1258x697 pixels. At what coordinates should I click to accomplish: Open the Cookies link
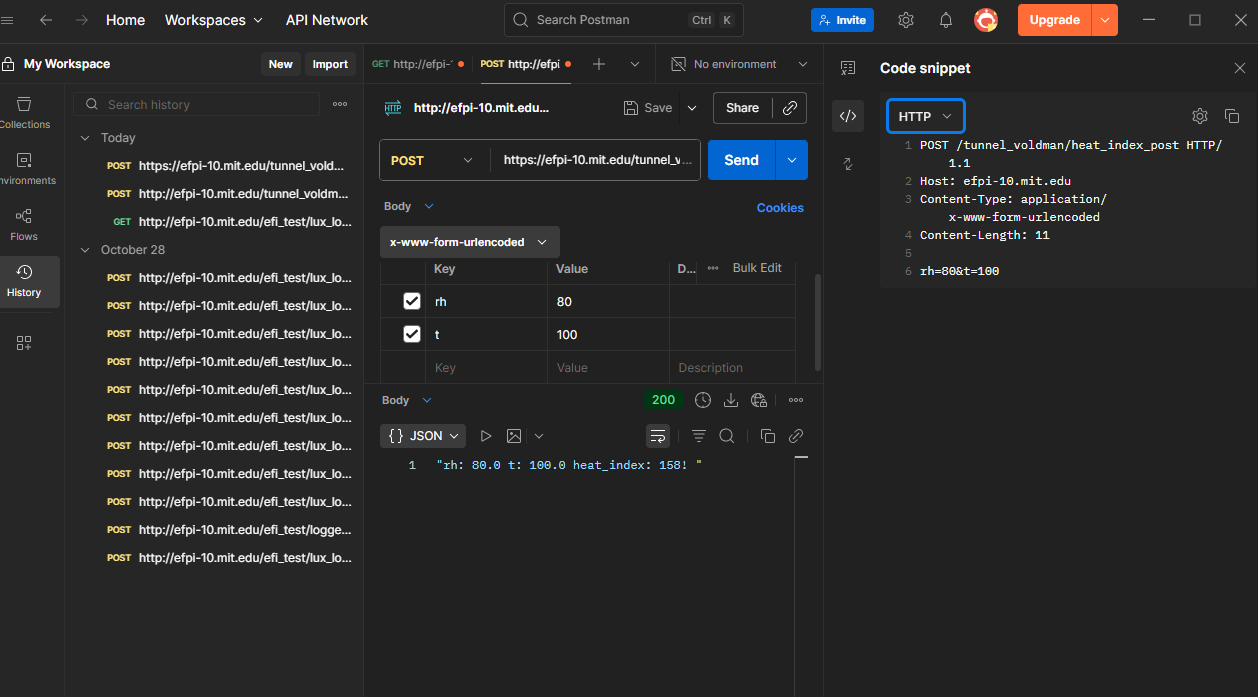pos(779,208)
